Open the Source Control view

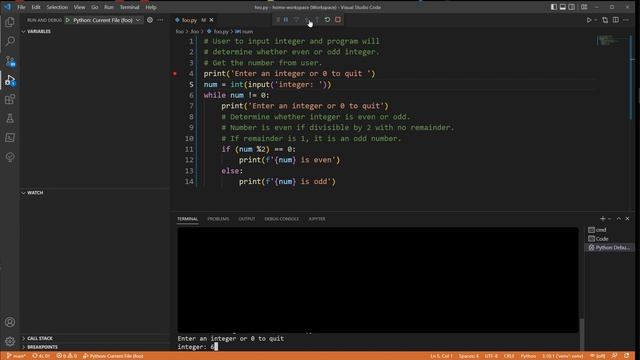(x=10, y=61)
